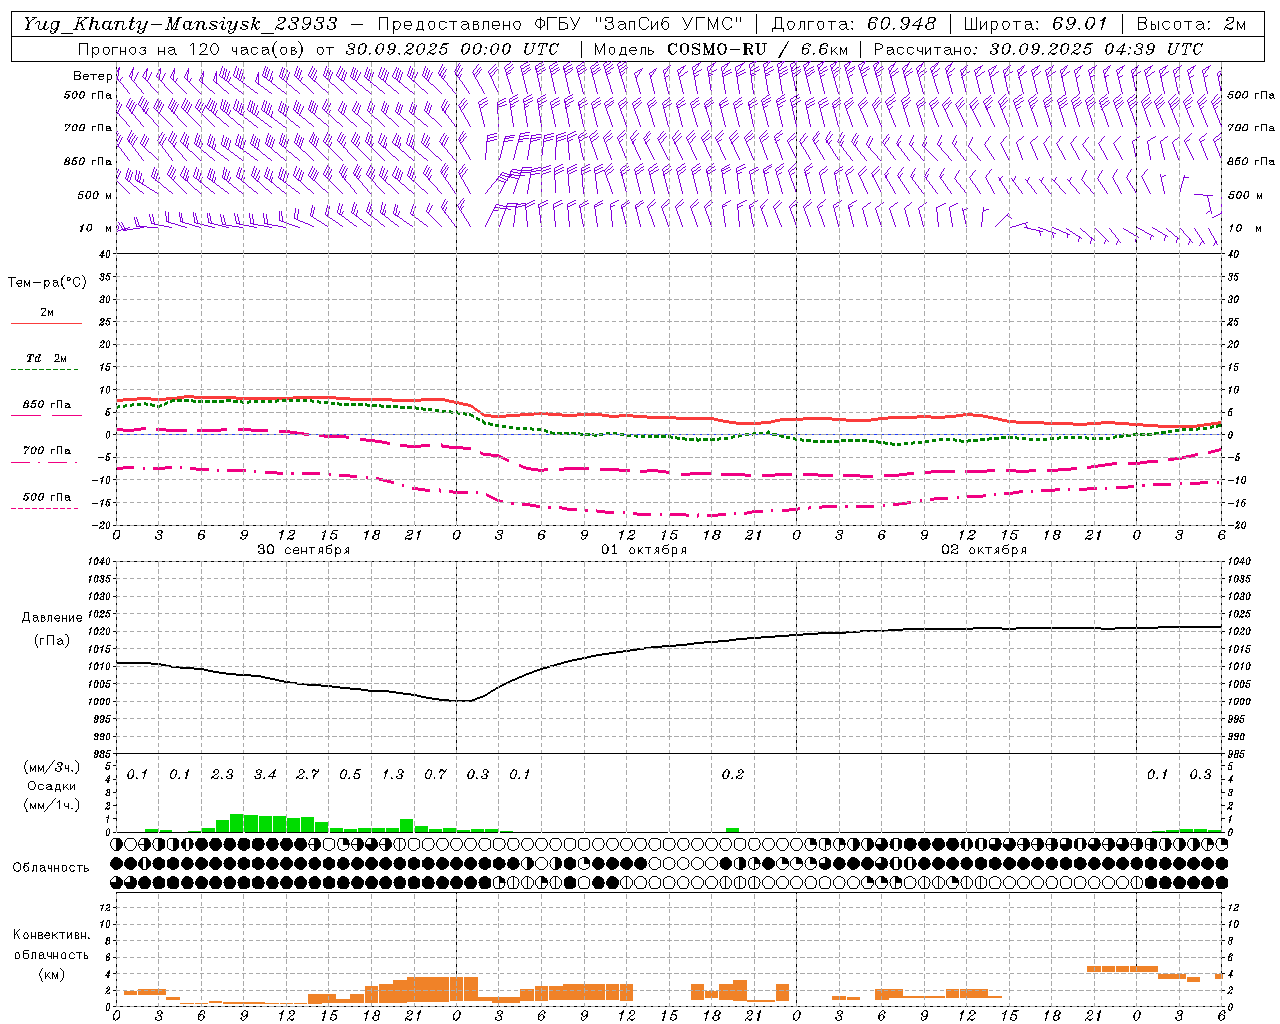This screenshot has width=1280, height=1024.
Task: Click the (мм/1ч.) precipitation unit label
Action: pyautogui.click(x=52, y=805)
